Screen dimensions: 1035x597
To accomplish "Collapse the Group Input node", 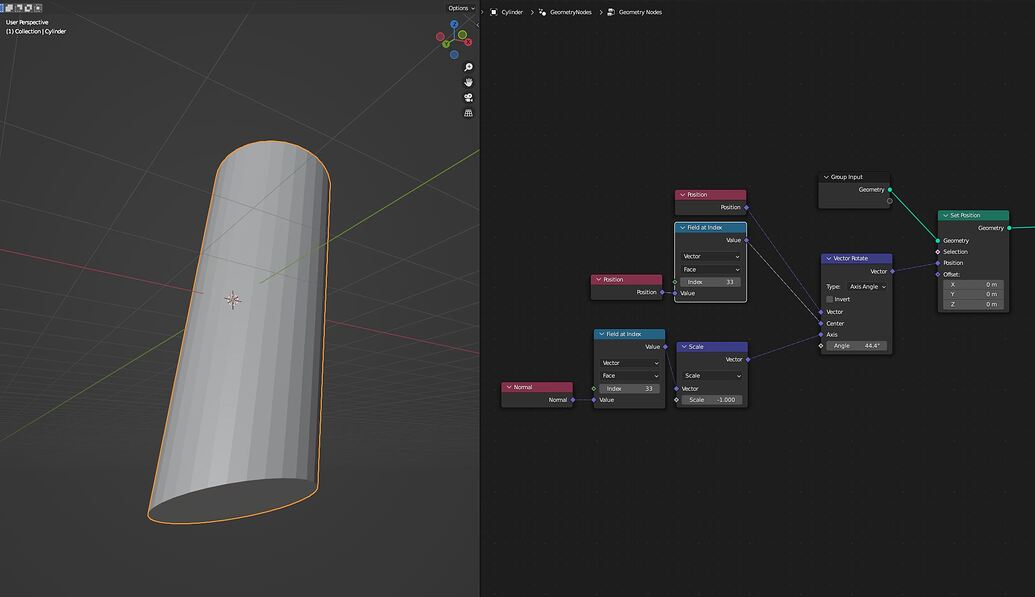I will tap(826, 177).
